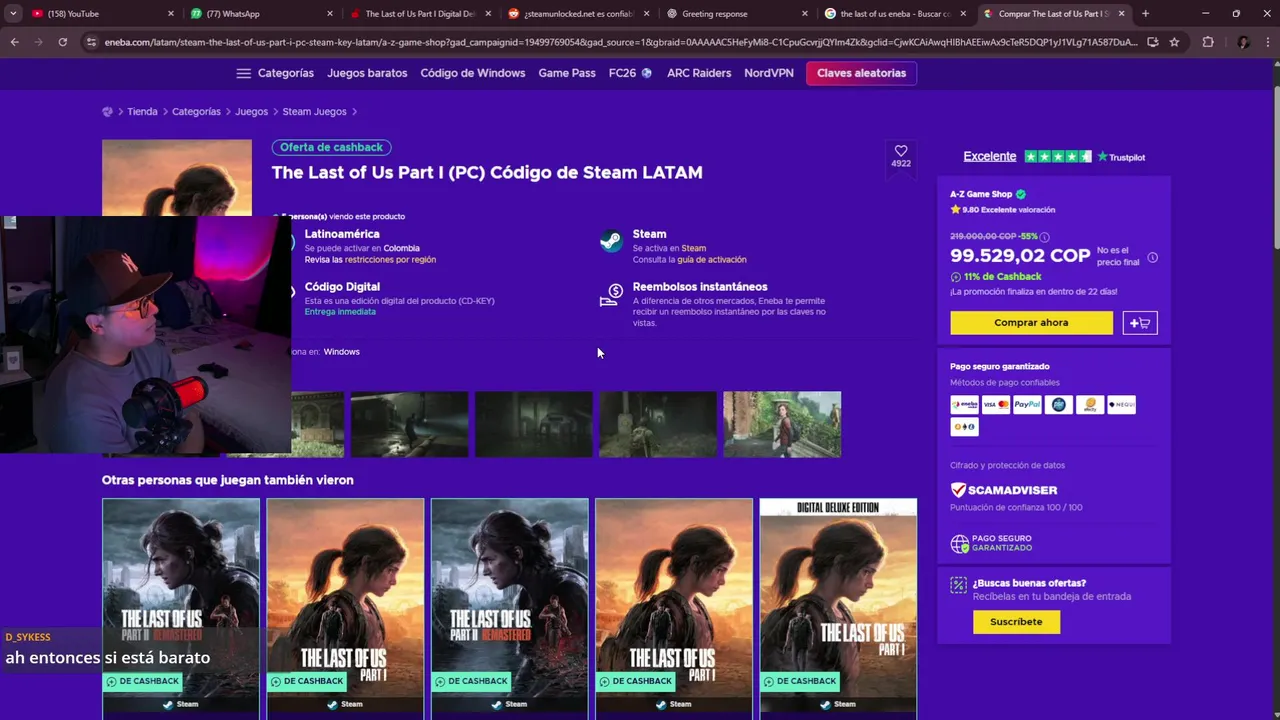Viewport: 1280px width, 720px height.
Task: Click the Excelente Trustpilot link
Action: tap(989, 156)
